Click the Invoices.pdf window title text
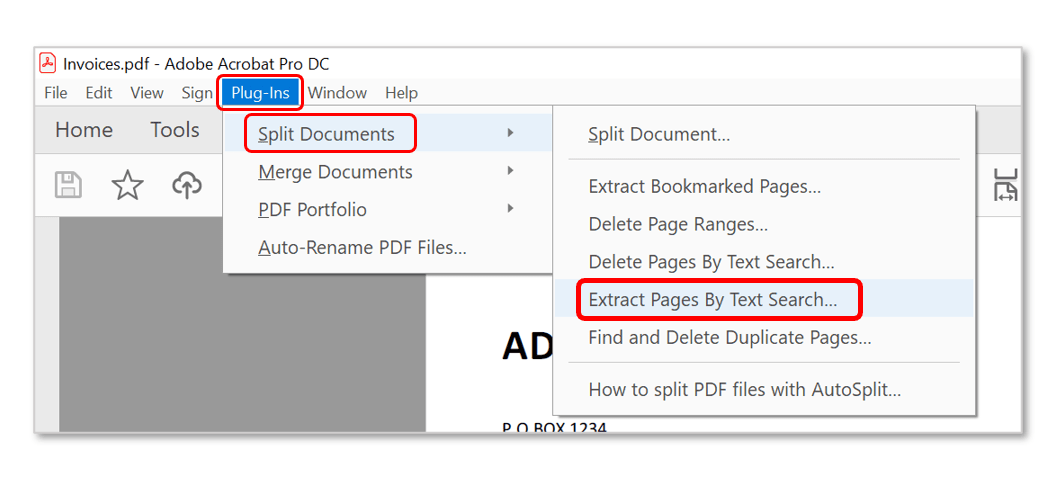Screen dimensions: 1062x484 click(x=196, y=64)
